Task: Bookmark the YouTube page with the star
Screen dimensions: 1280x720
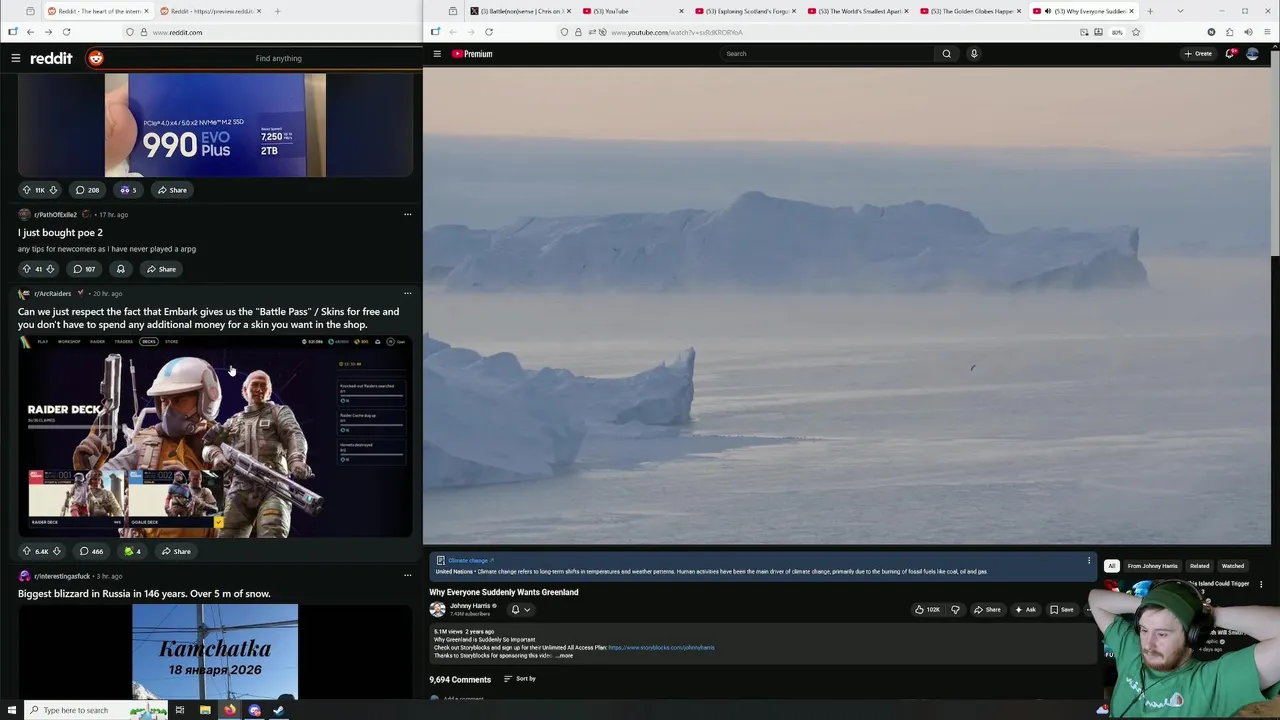Action: pyautogui.click(x=1136, y=32)
